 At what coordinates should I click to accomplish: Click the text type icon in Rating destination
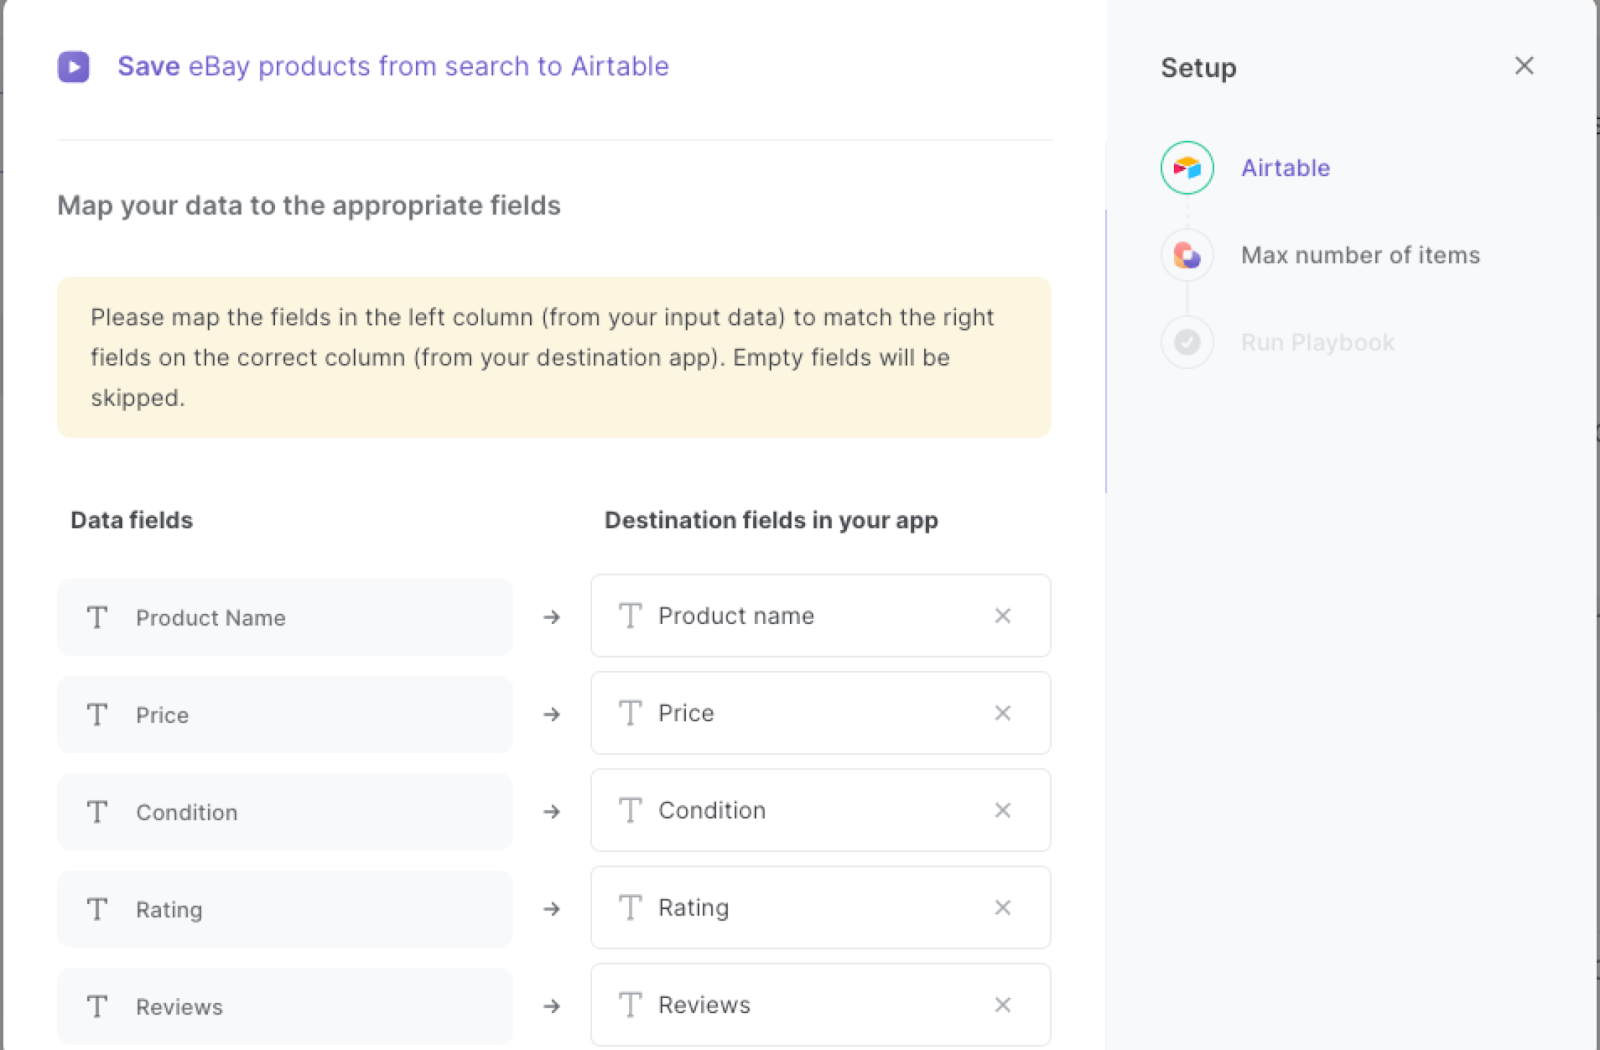[630, 907]
